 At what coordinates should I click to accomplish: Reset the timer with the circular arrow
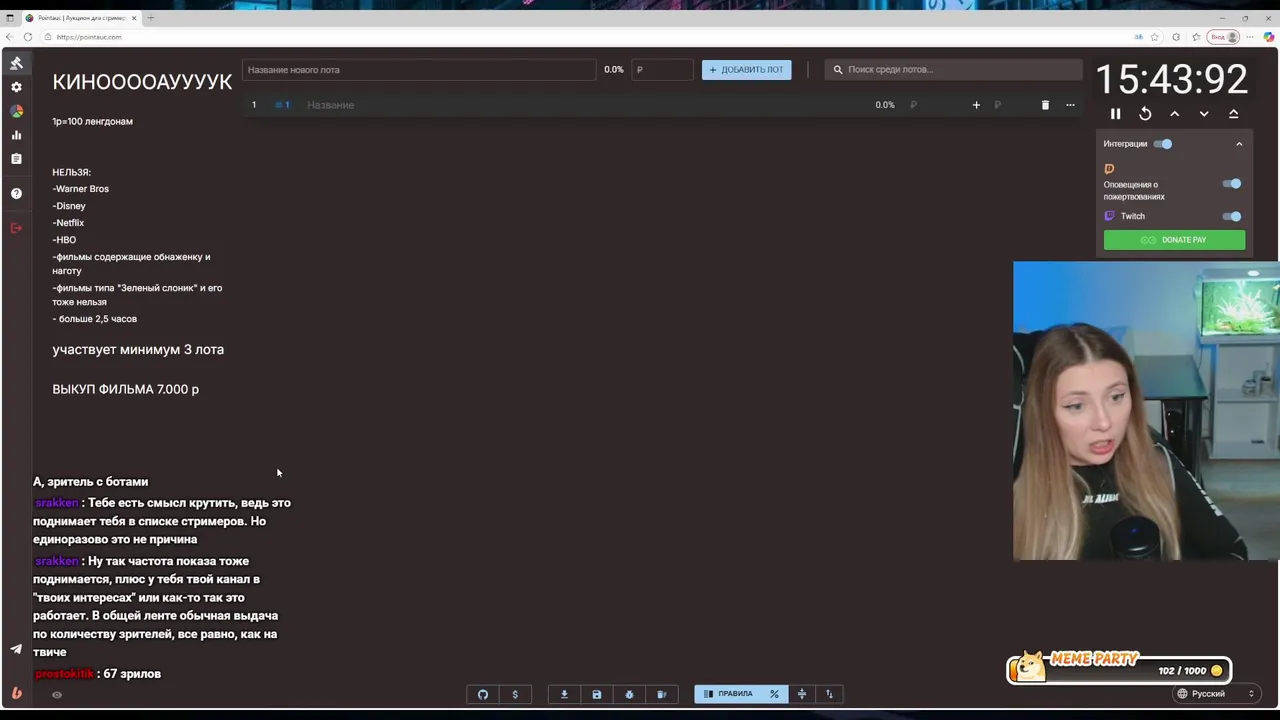pos(1145,114)
